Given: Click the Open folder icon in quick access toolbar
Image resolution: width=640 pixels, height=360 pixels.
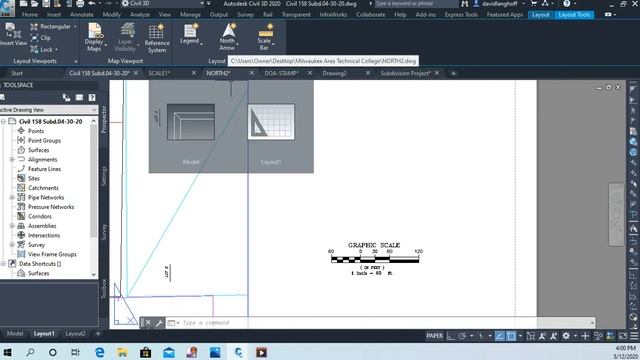Looking at the screenshot, I should click(x=35, y=4).
